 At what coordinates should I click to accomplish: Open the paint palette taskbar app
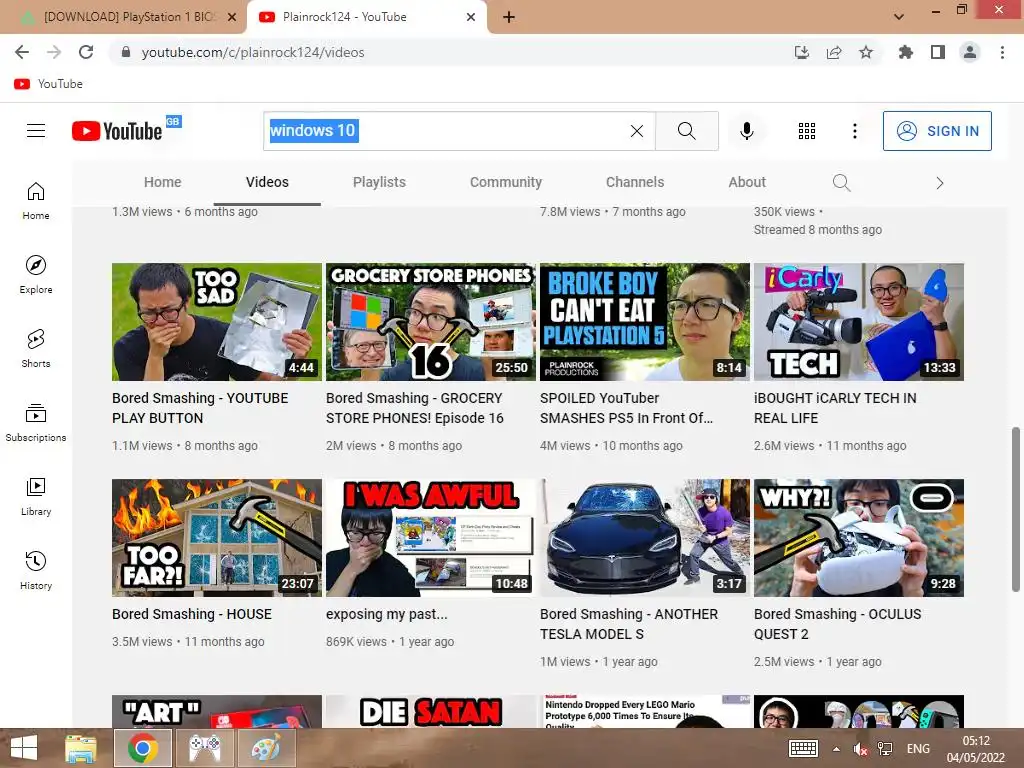pyautogui.click(x=266, y=748)
